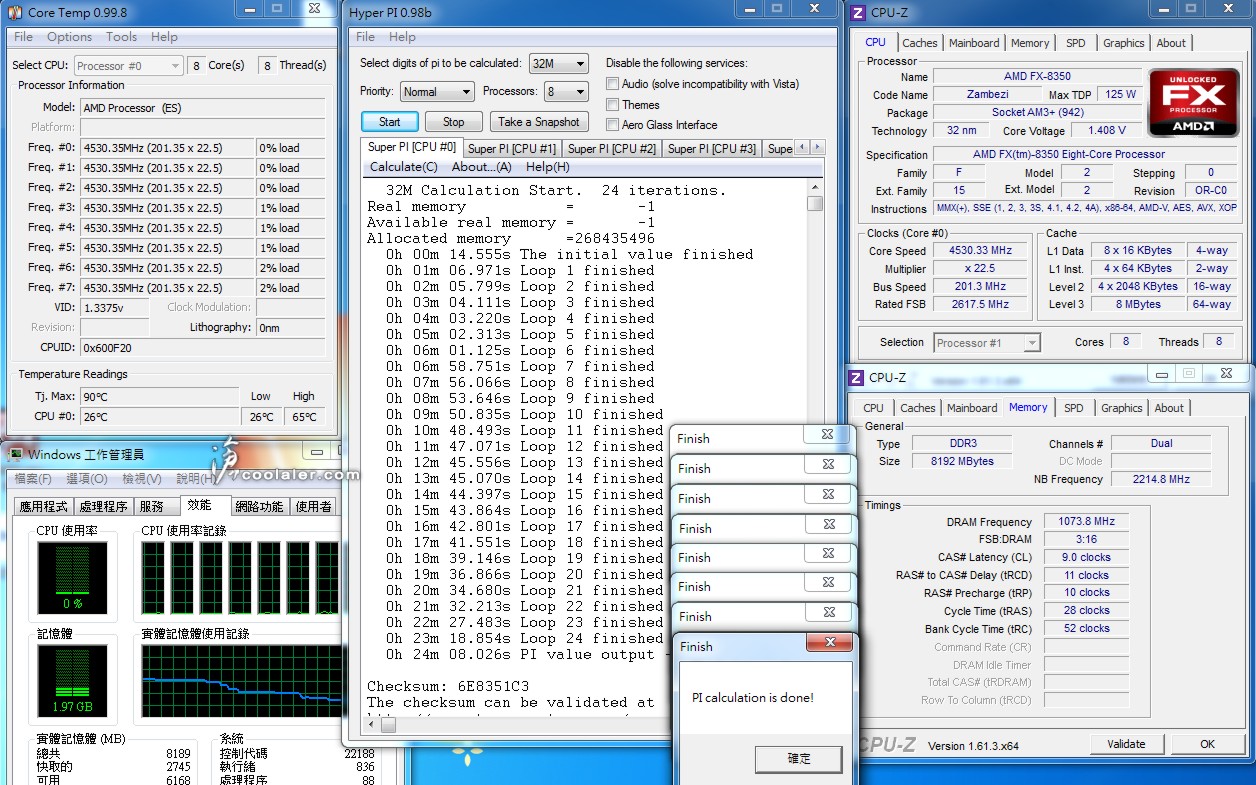Open CPU tab in lower CPU-Z window
Viewport: 1256px width, 785px height.
(x=873, y=408)
